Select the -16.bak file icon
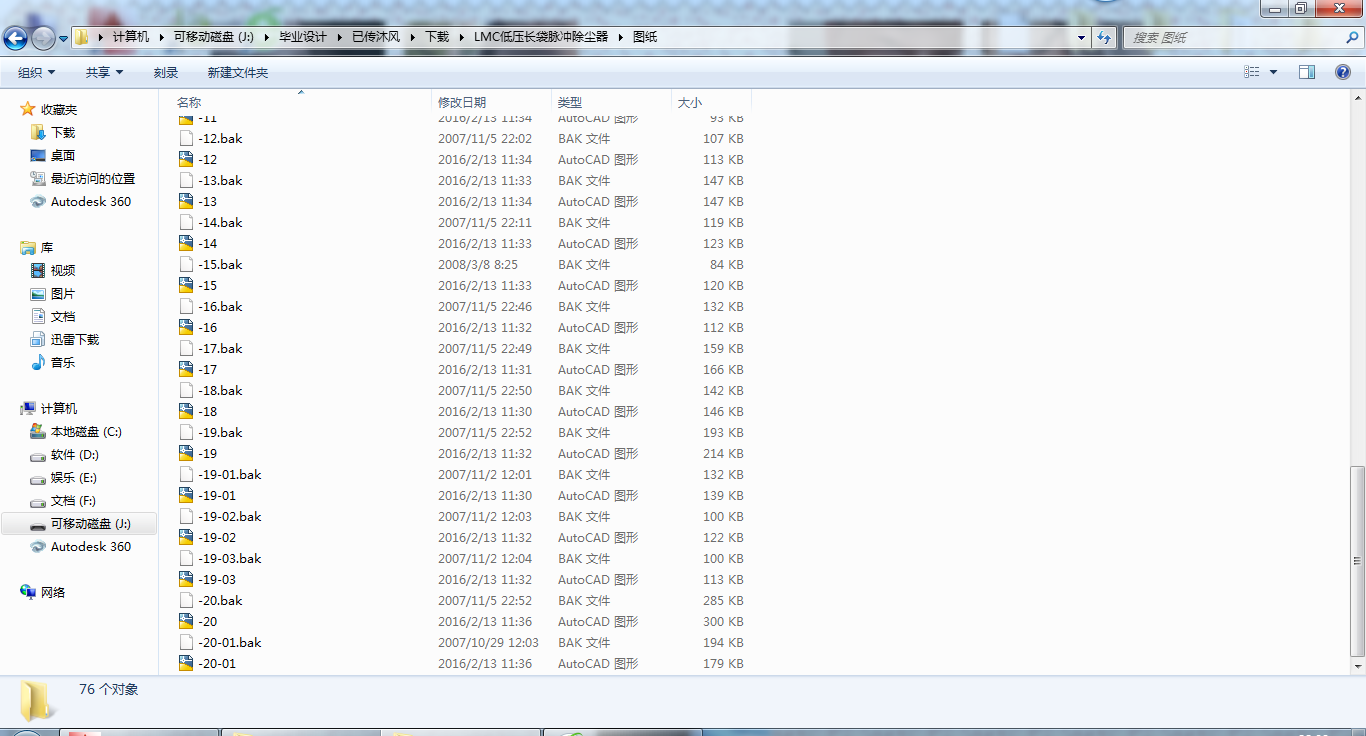 [x=186, y=307]
